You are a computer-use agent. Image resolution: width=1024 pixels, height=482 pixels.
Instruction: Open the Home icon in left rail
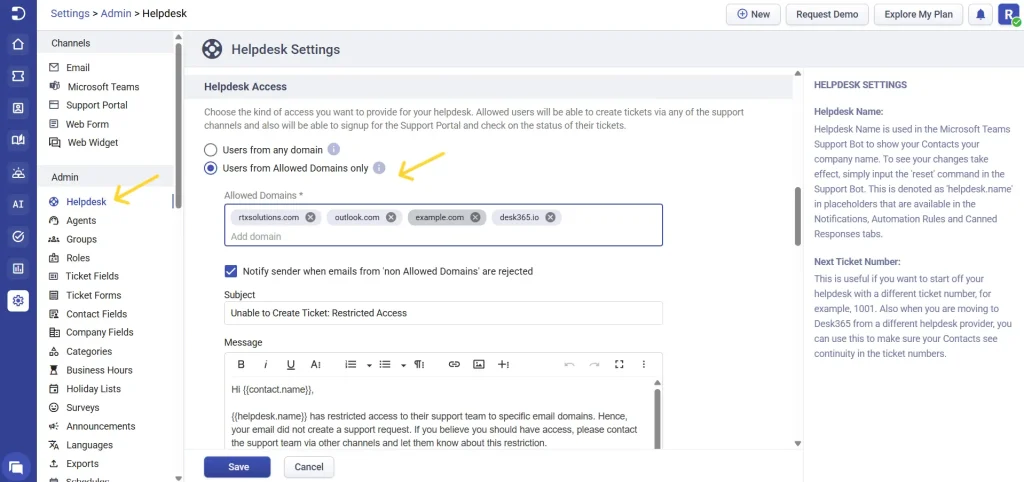[18, 44]
